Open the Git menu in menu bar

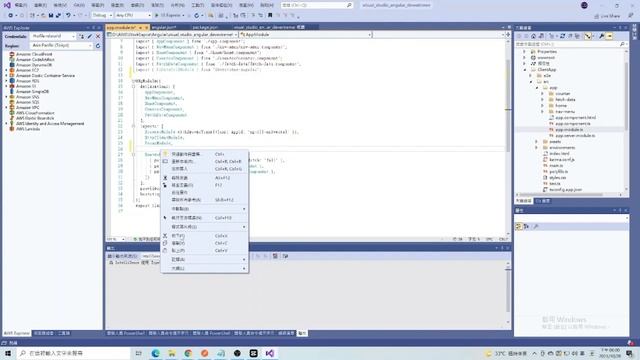click(79, 5)
